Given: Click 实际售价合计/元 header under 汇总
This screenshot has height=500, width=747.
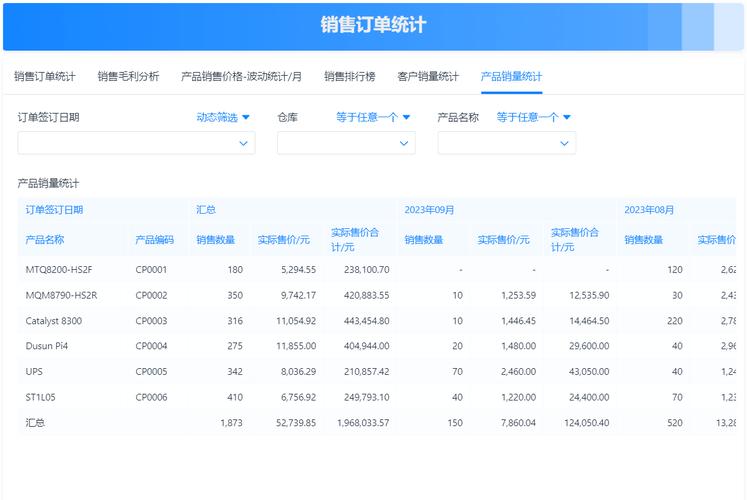Looking at the screenshot, I should coord(355,240).
